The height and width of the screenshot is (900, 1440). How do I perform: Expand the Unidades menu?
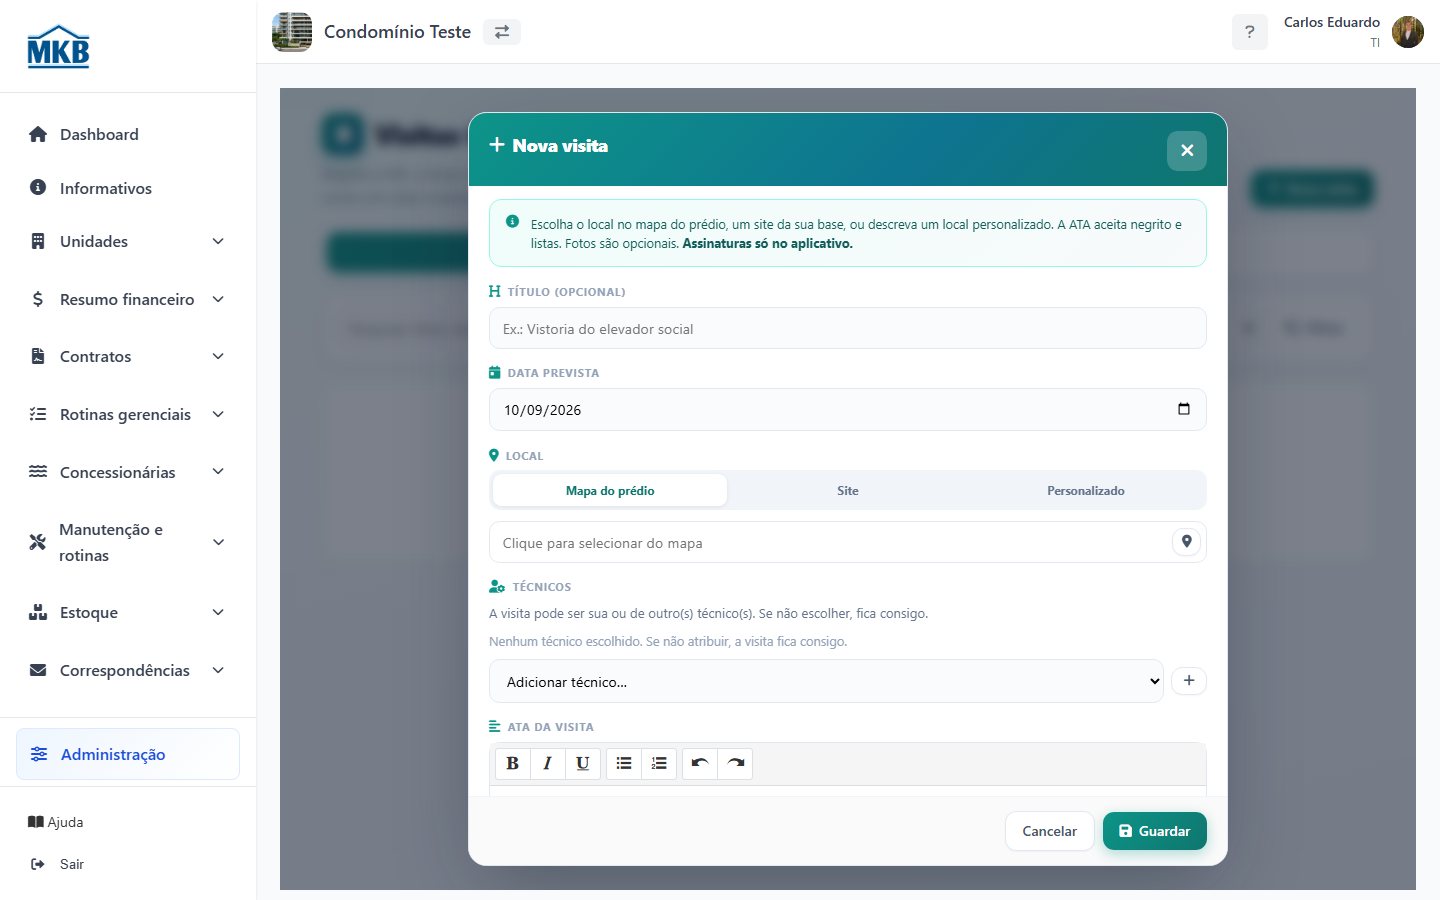(128, 241)
